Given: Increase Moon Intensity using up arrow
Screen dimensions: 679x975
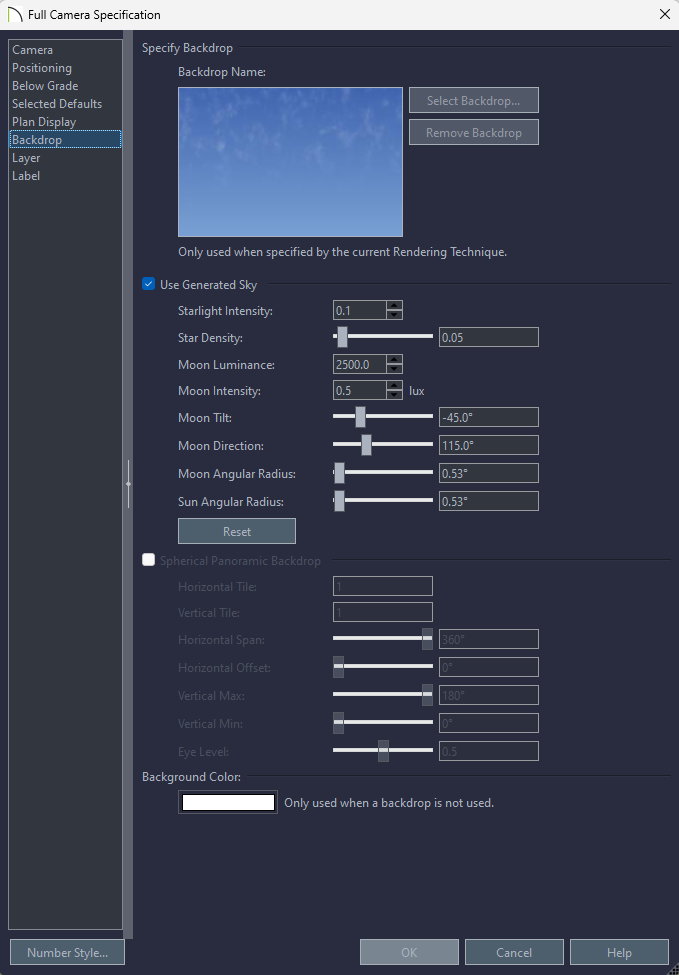Looking at the screenshot, I should tap(395, 386).
